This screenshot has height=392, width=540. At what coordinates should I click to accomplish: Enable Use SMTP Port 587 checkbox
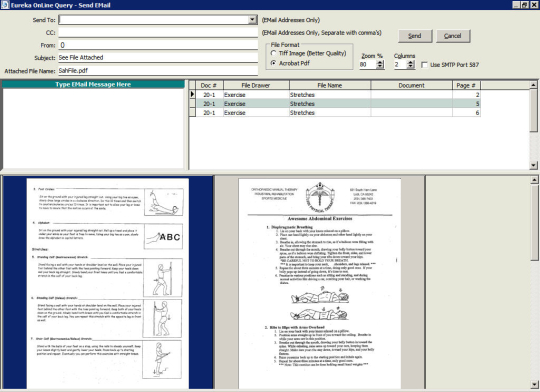[x=425, y=64]
